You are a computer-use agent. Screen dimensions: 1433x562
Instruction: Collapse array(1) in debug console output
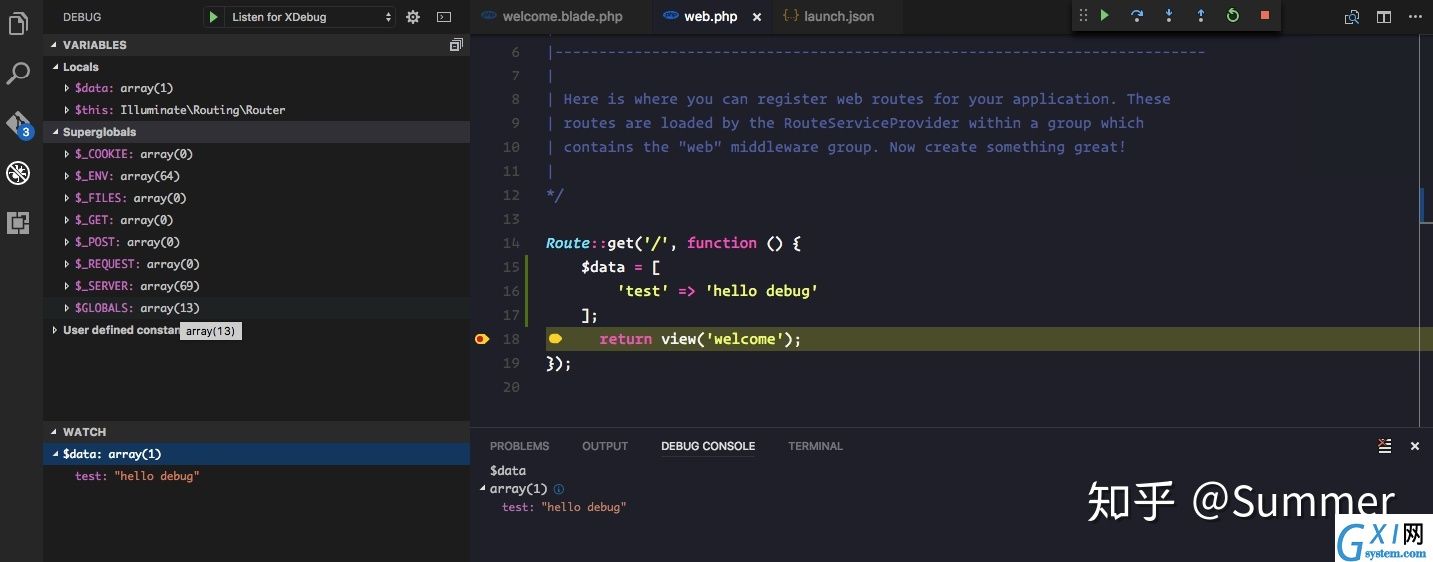coord(484,489)
